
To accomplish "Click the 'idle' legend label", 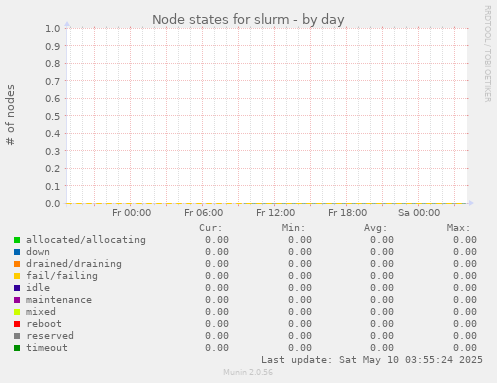I will [38, 288].
